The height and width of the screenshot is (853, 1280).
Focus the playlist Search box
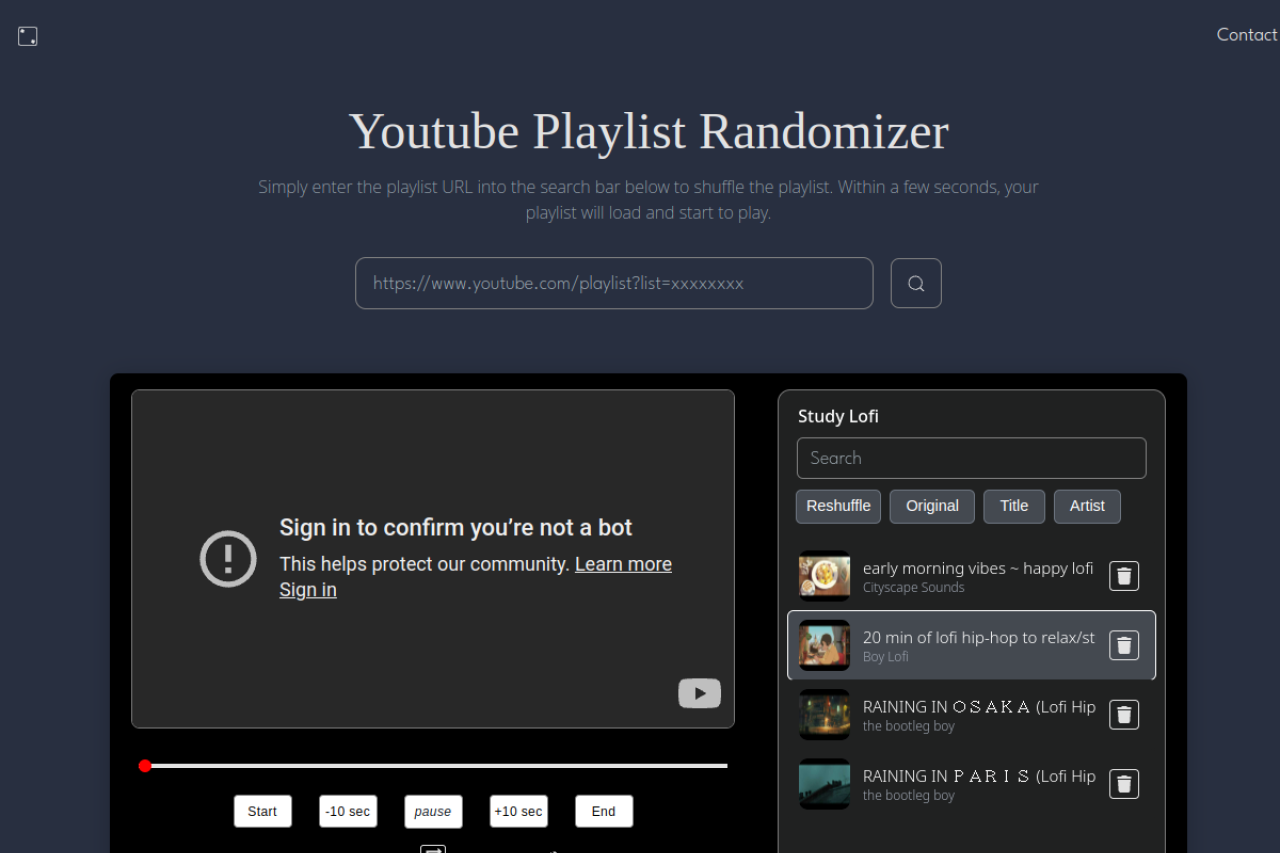coord(971,458)
